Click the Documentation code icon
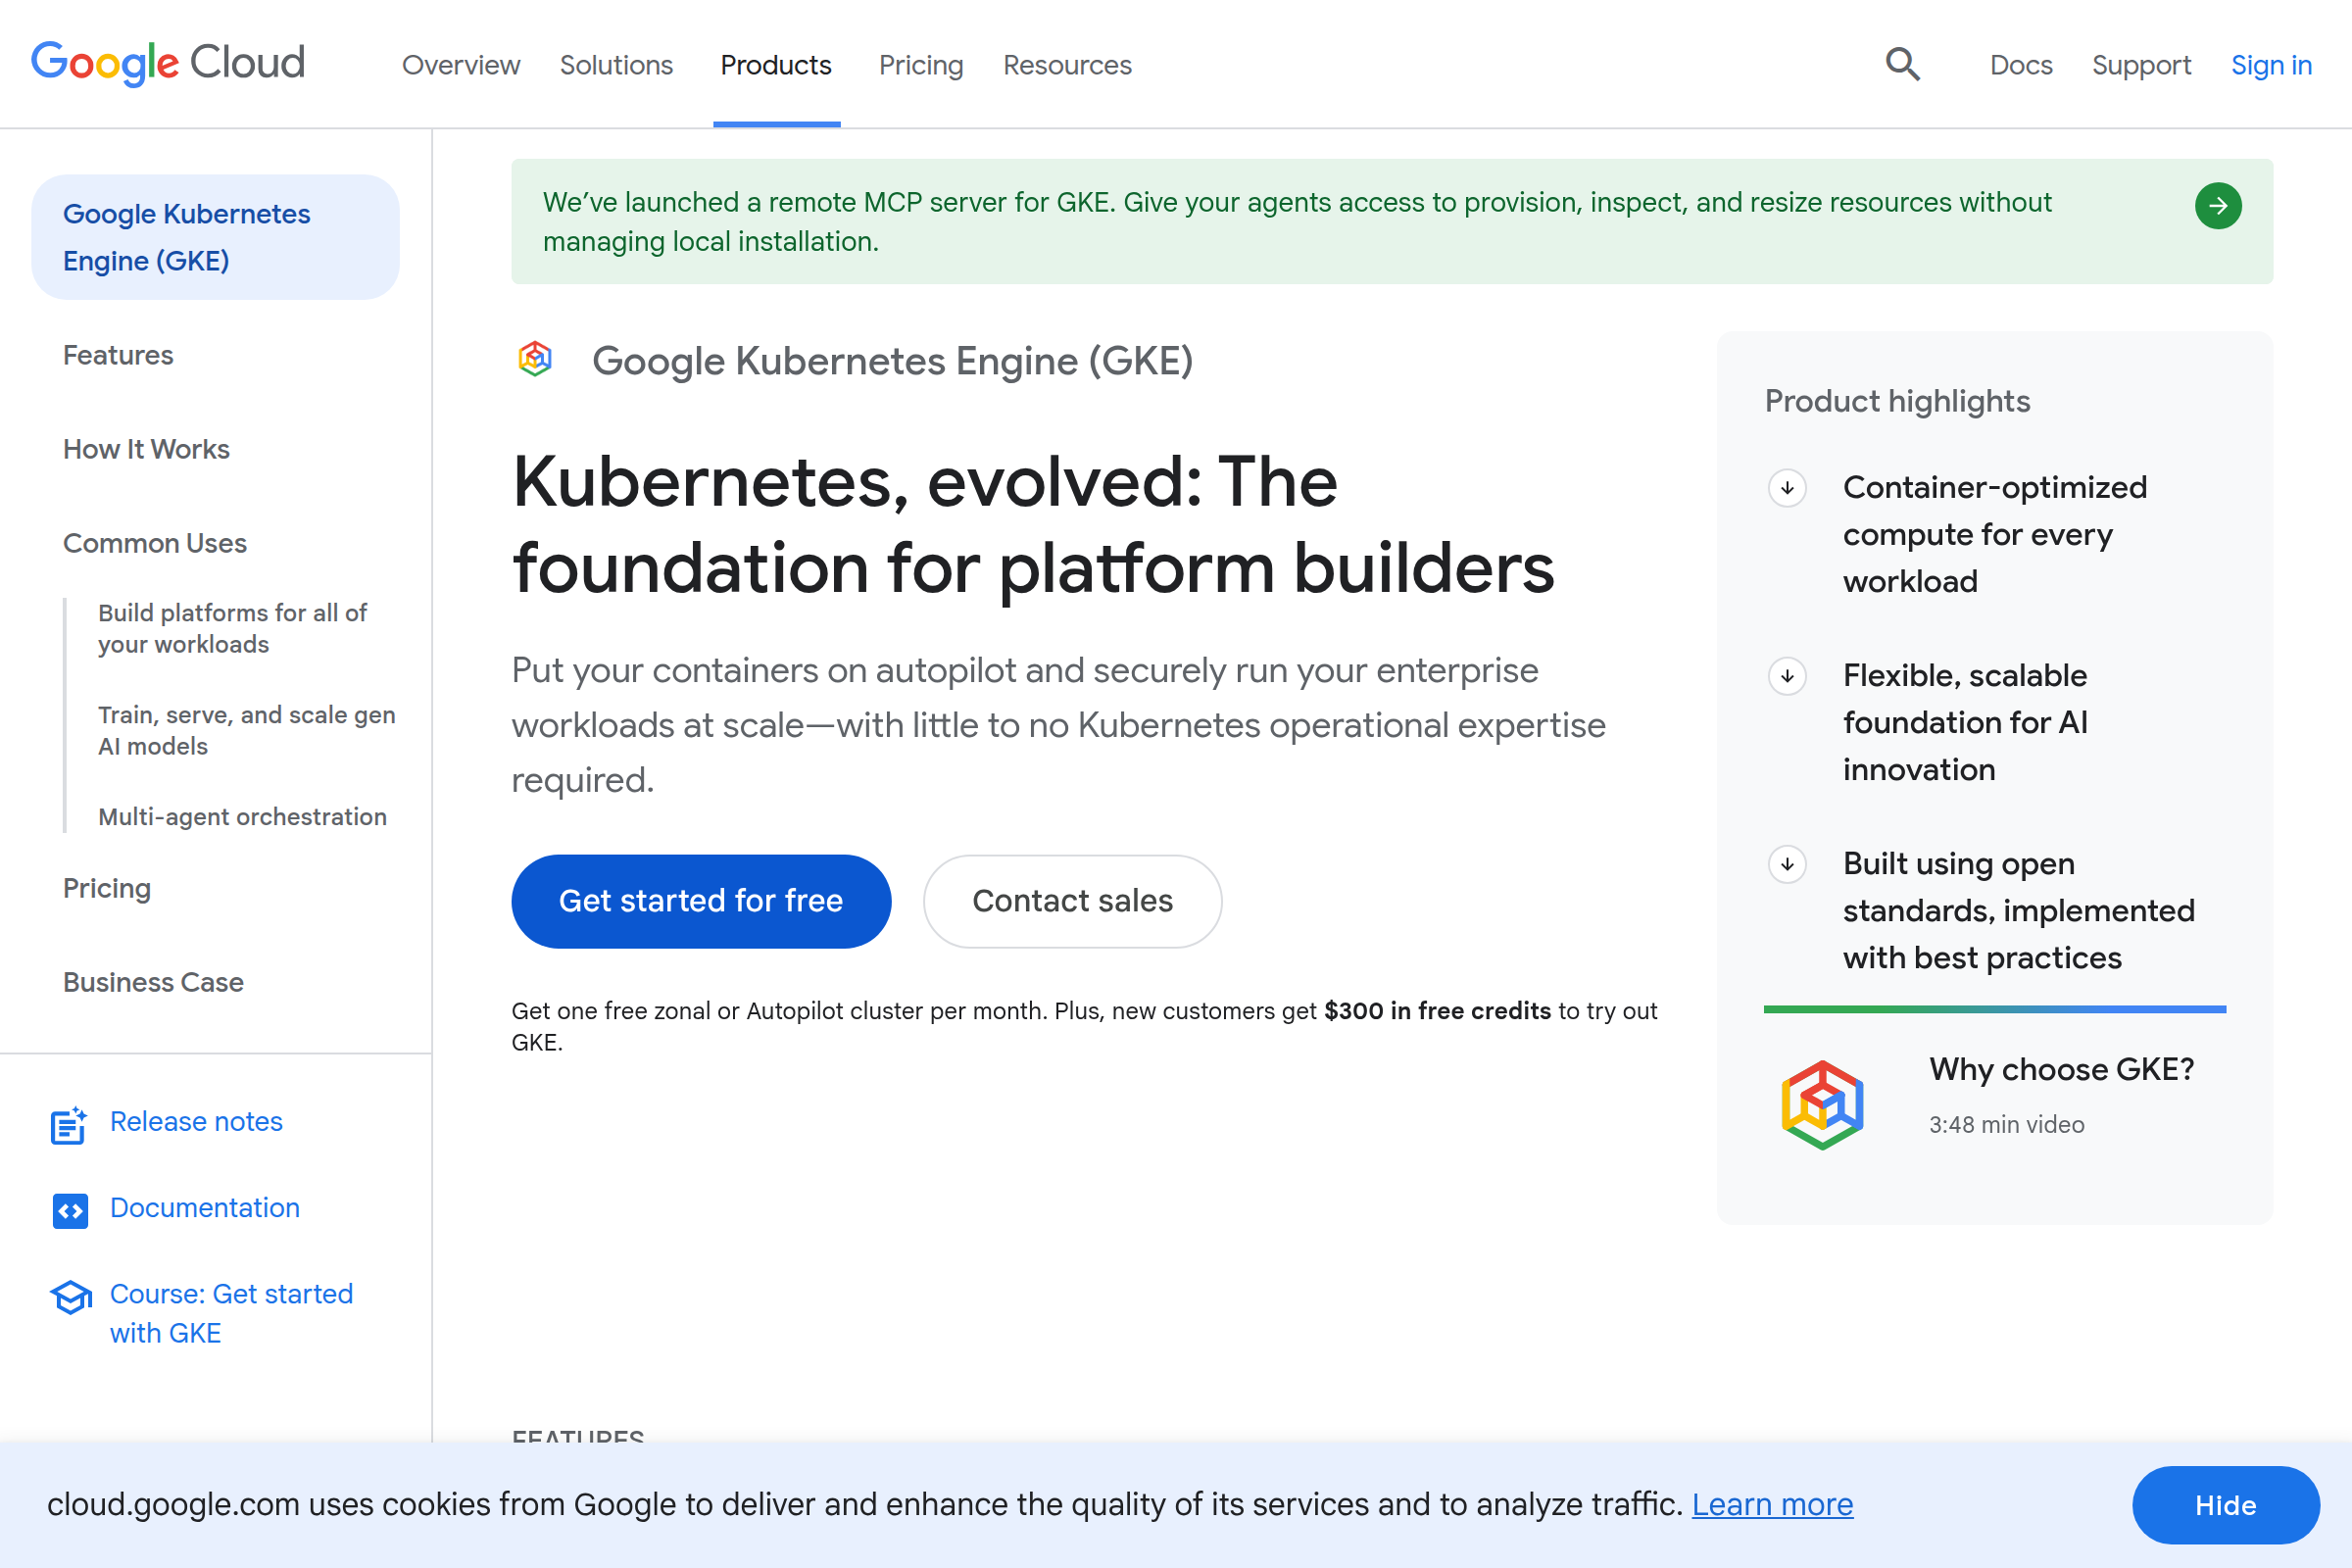Image resolution: width=2352 pixels, height=1568 pixels. pyautogui.click(x=70, y=1210)
